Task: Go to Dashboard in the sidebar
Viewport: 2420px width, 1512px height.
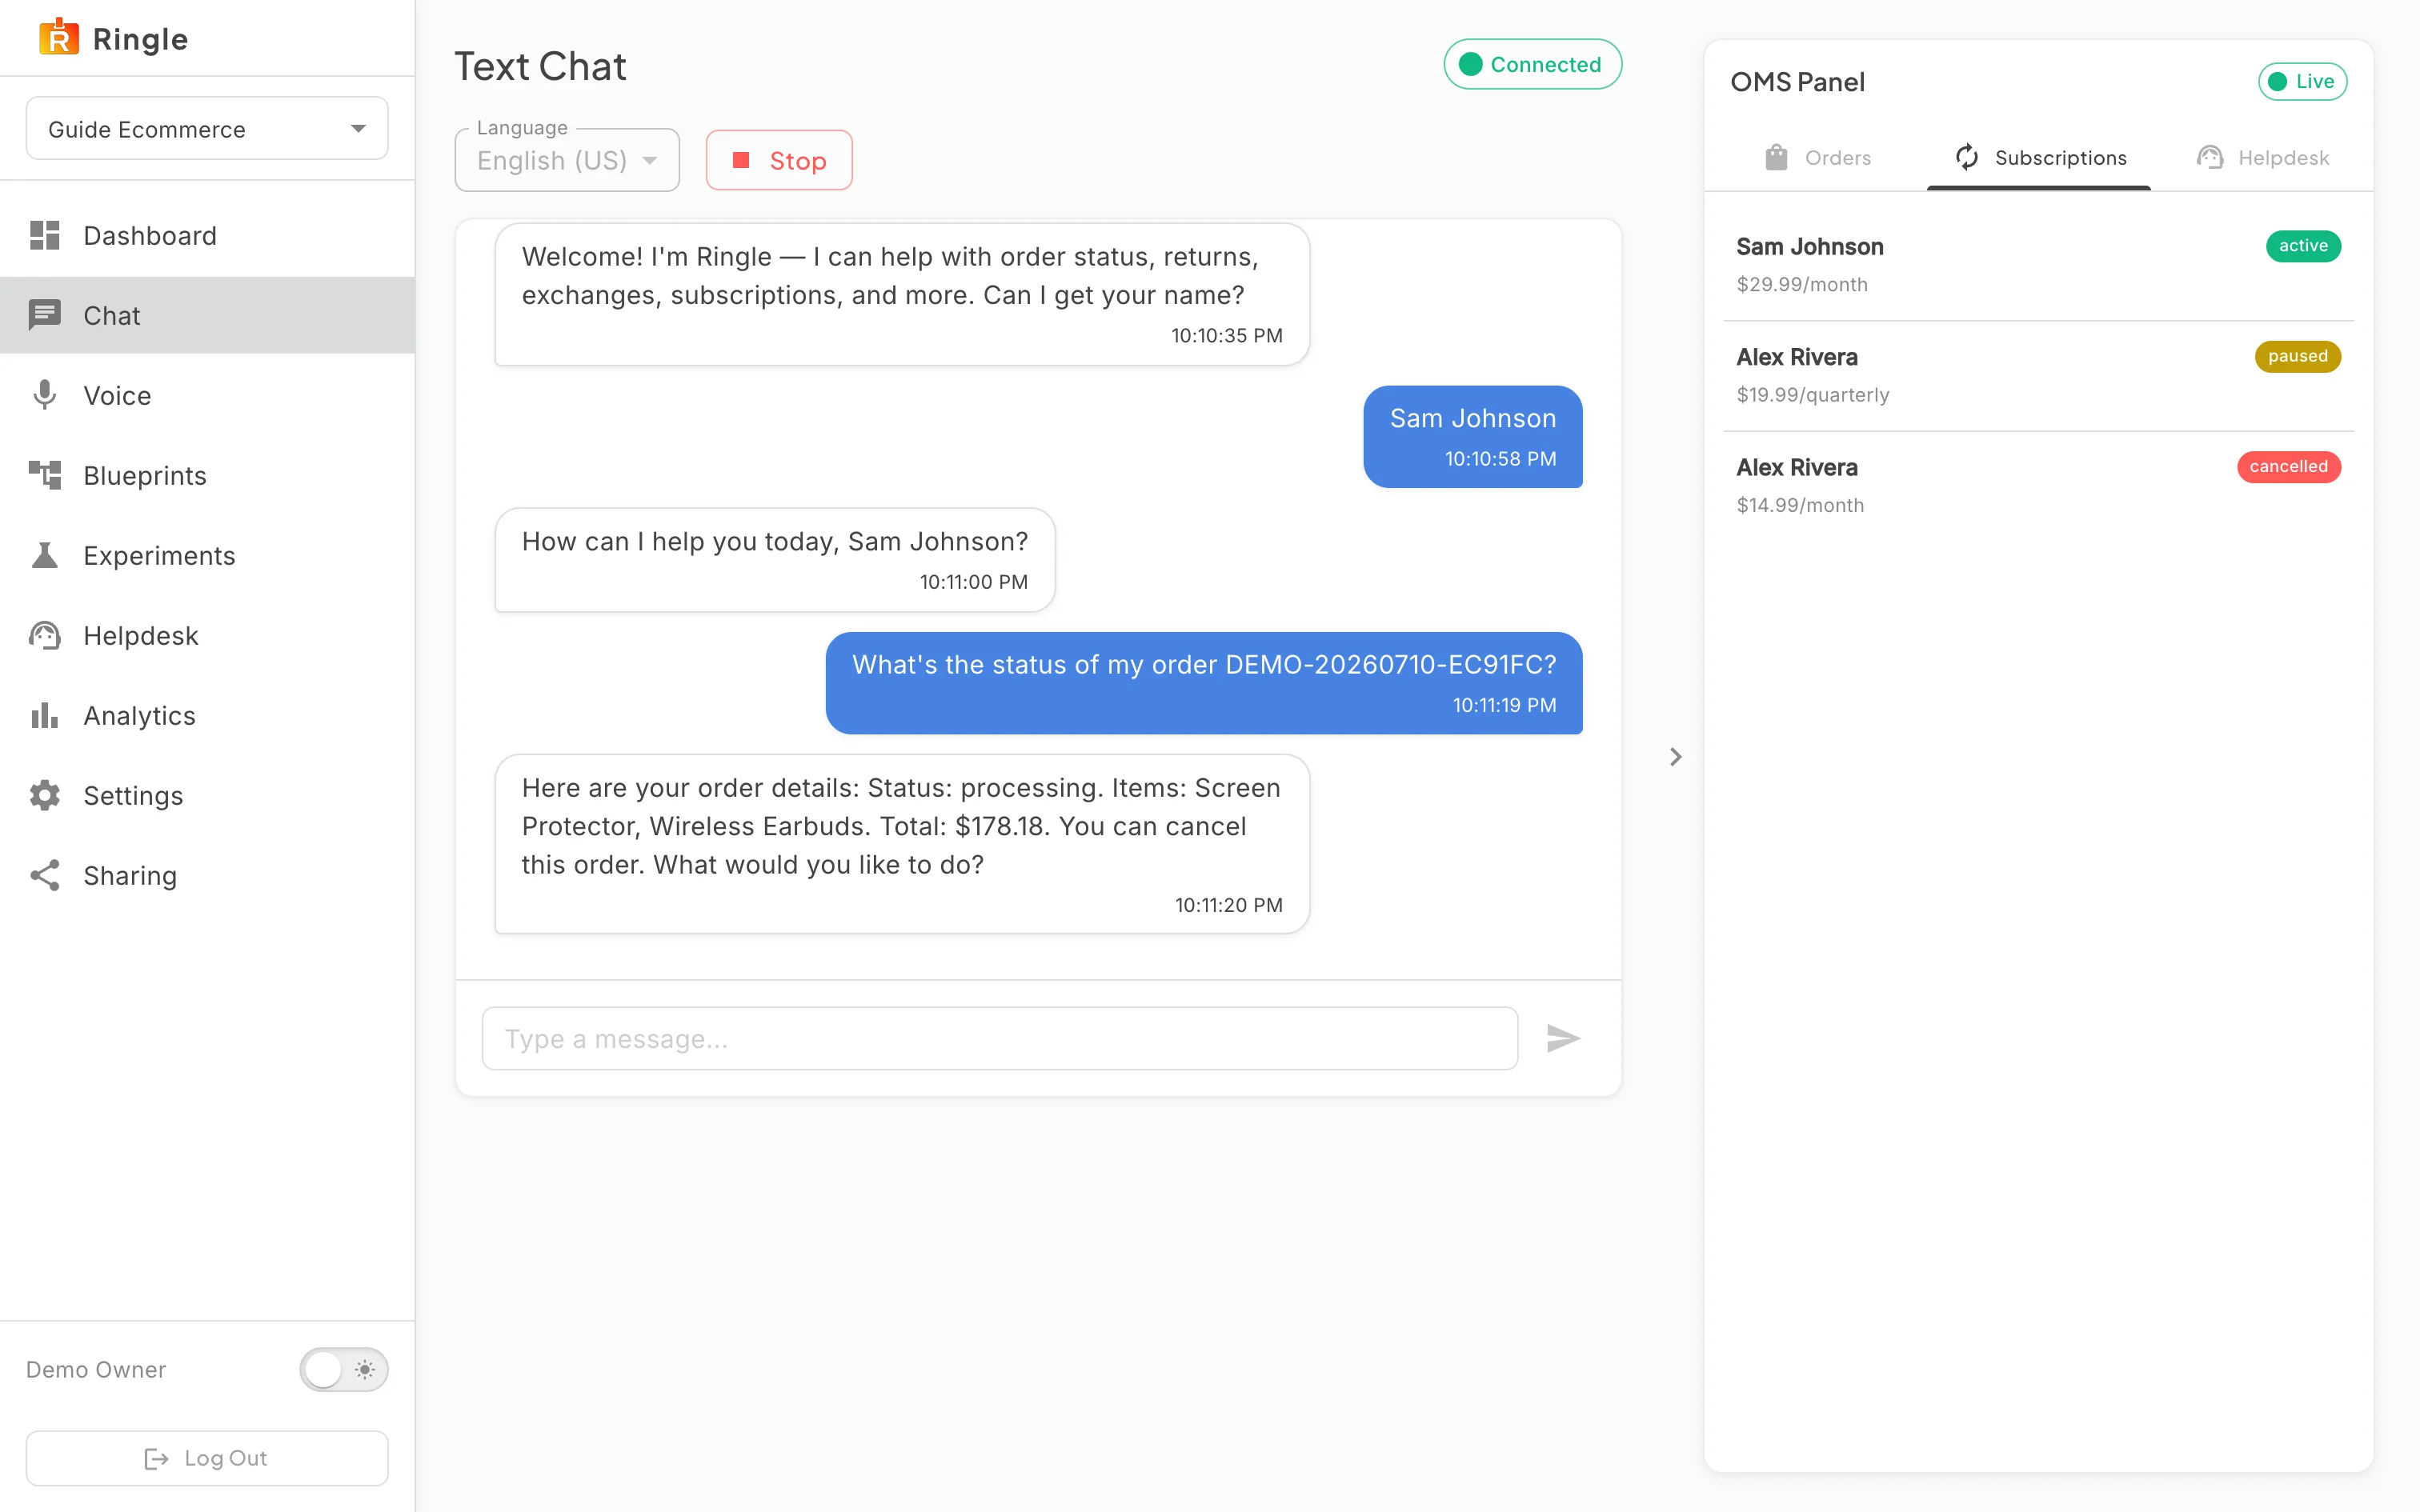Action: [207, 235]
